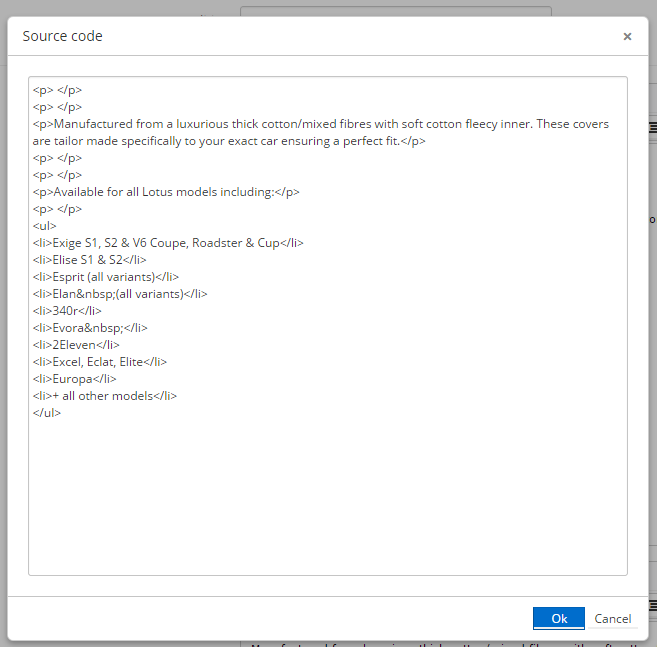Place cursor on 'Available for all Lotus models' line
Image resolution: width=657 pixels, height=647 pixels.
[166, 192]
